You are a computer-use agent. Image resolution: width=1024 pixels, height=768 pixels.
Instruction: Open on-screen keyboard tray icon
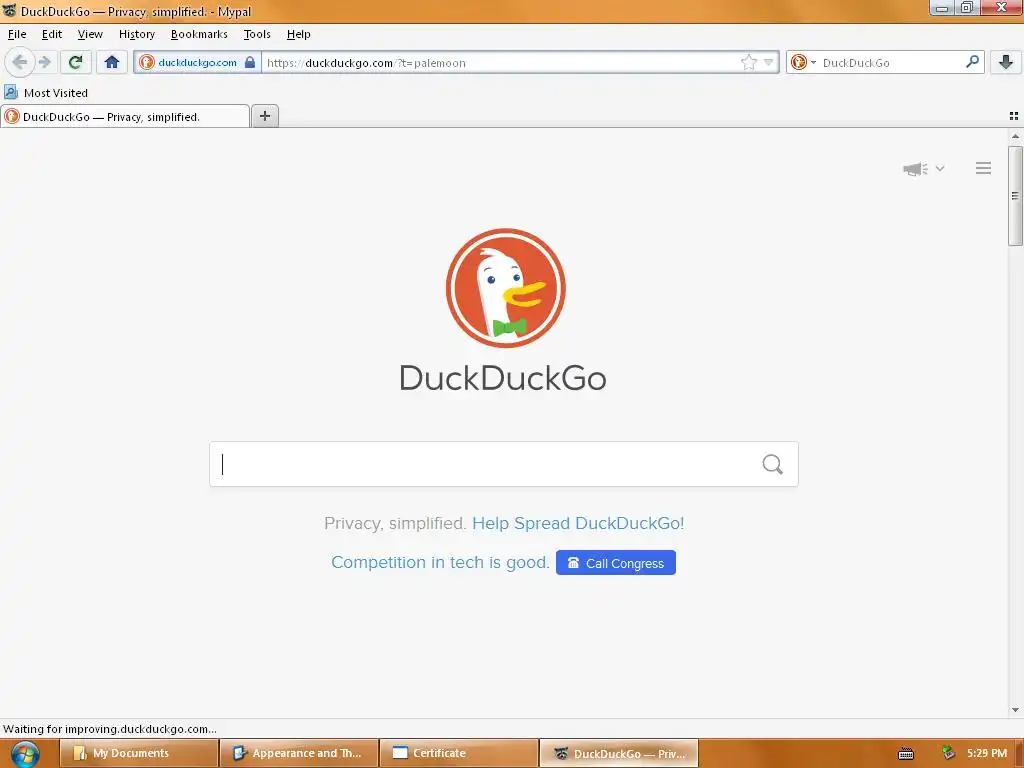[x=906, y=754]
